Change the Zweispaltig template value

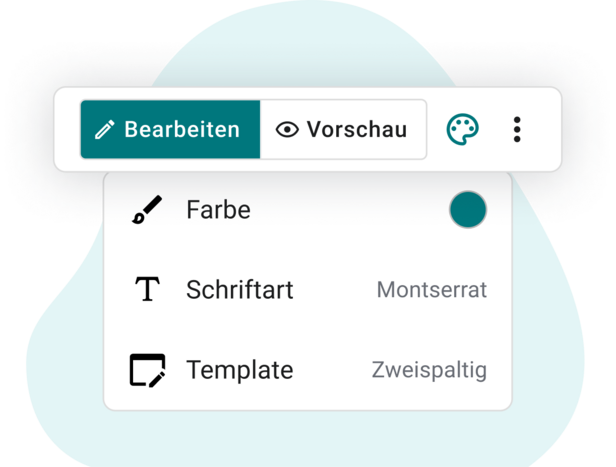pyautogui.click(x=429, y=370)
